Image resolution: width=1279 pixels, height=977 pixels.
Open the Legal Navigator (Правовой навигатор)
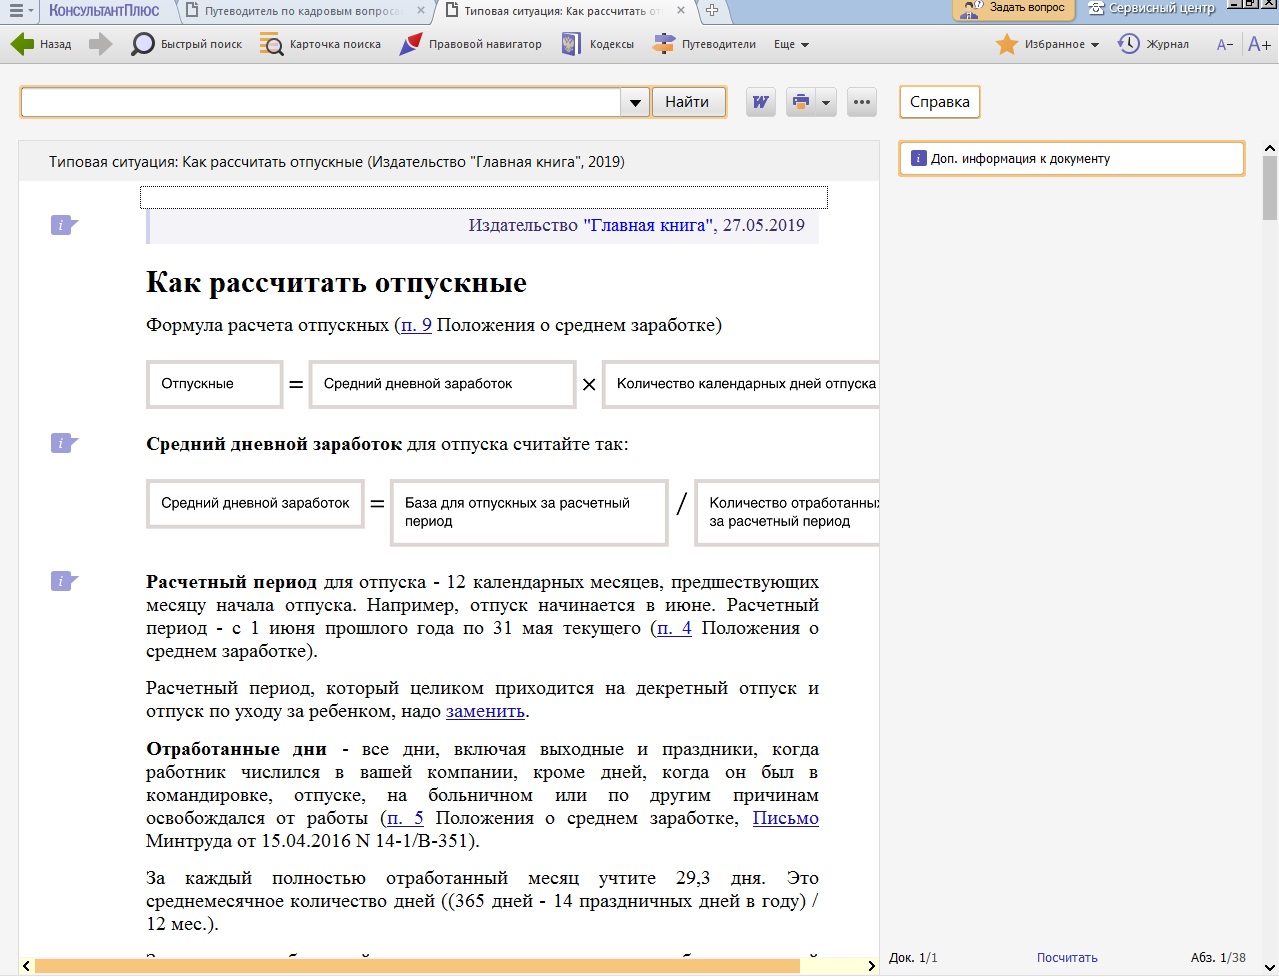coord(410,44)
